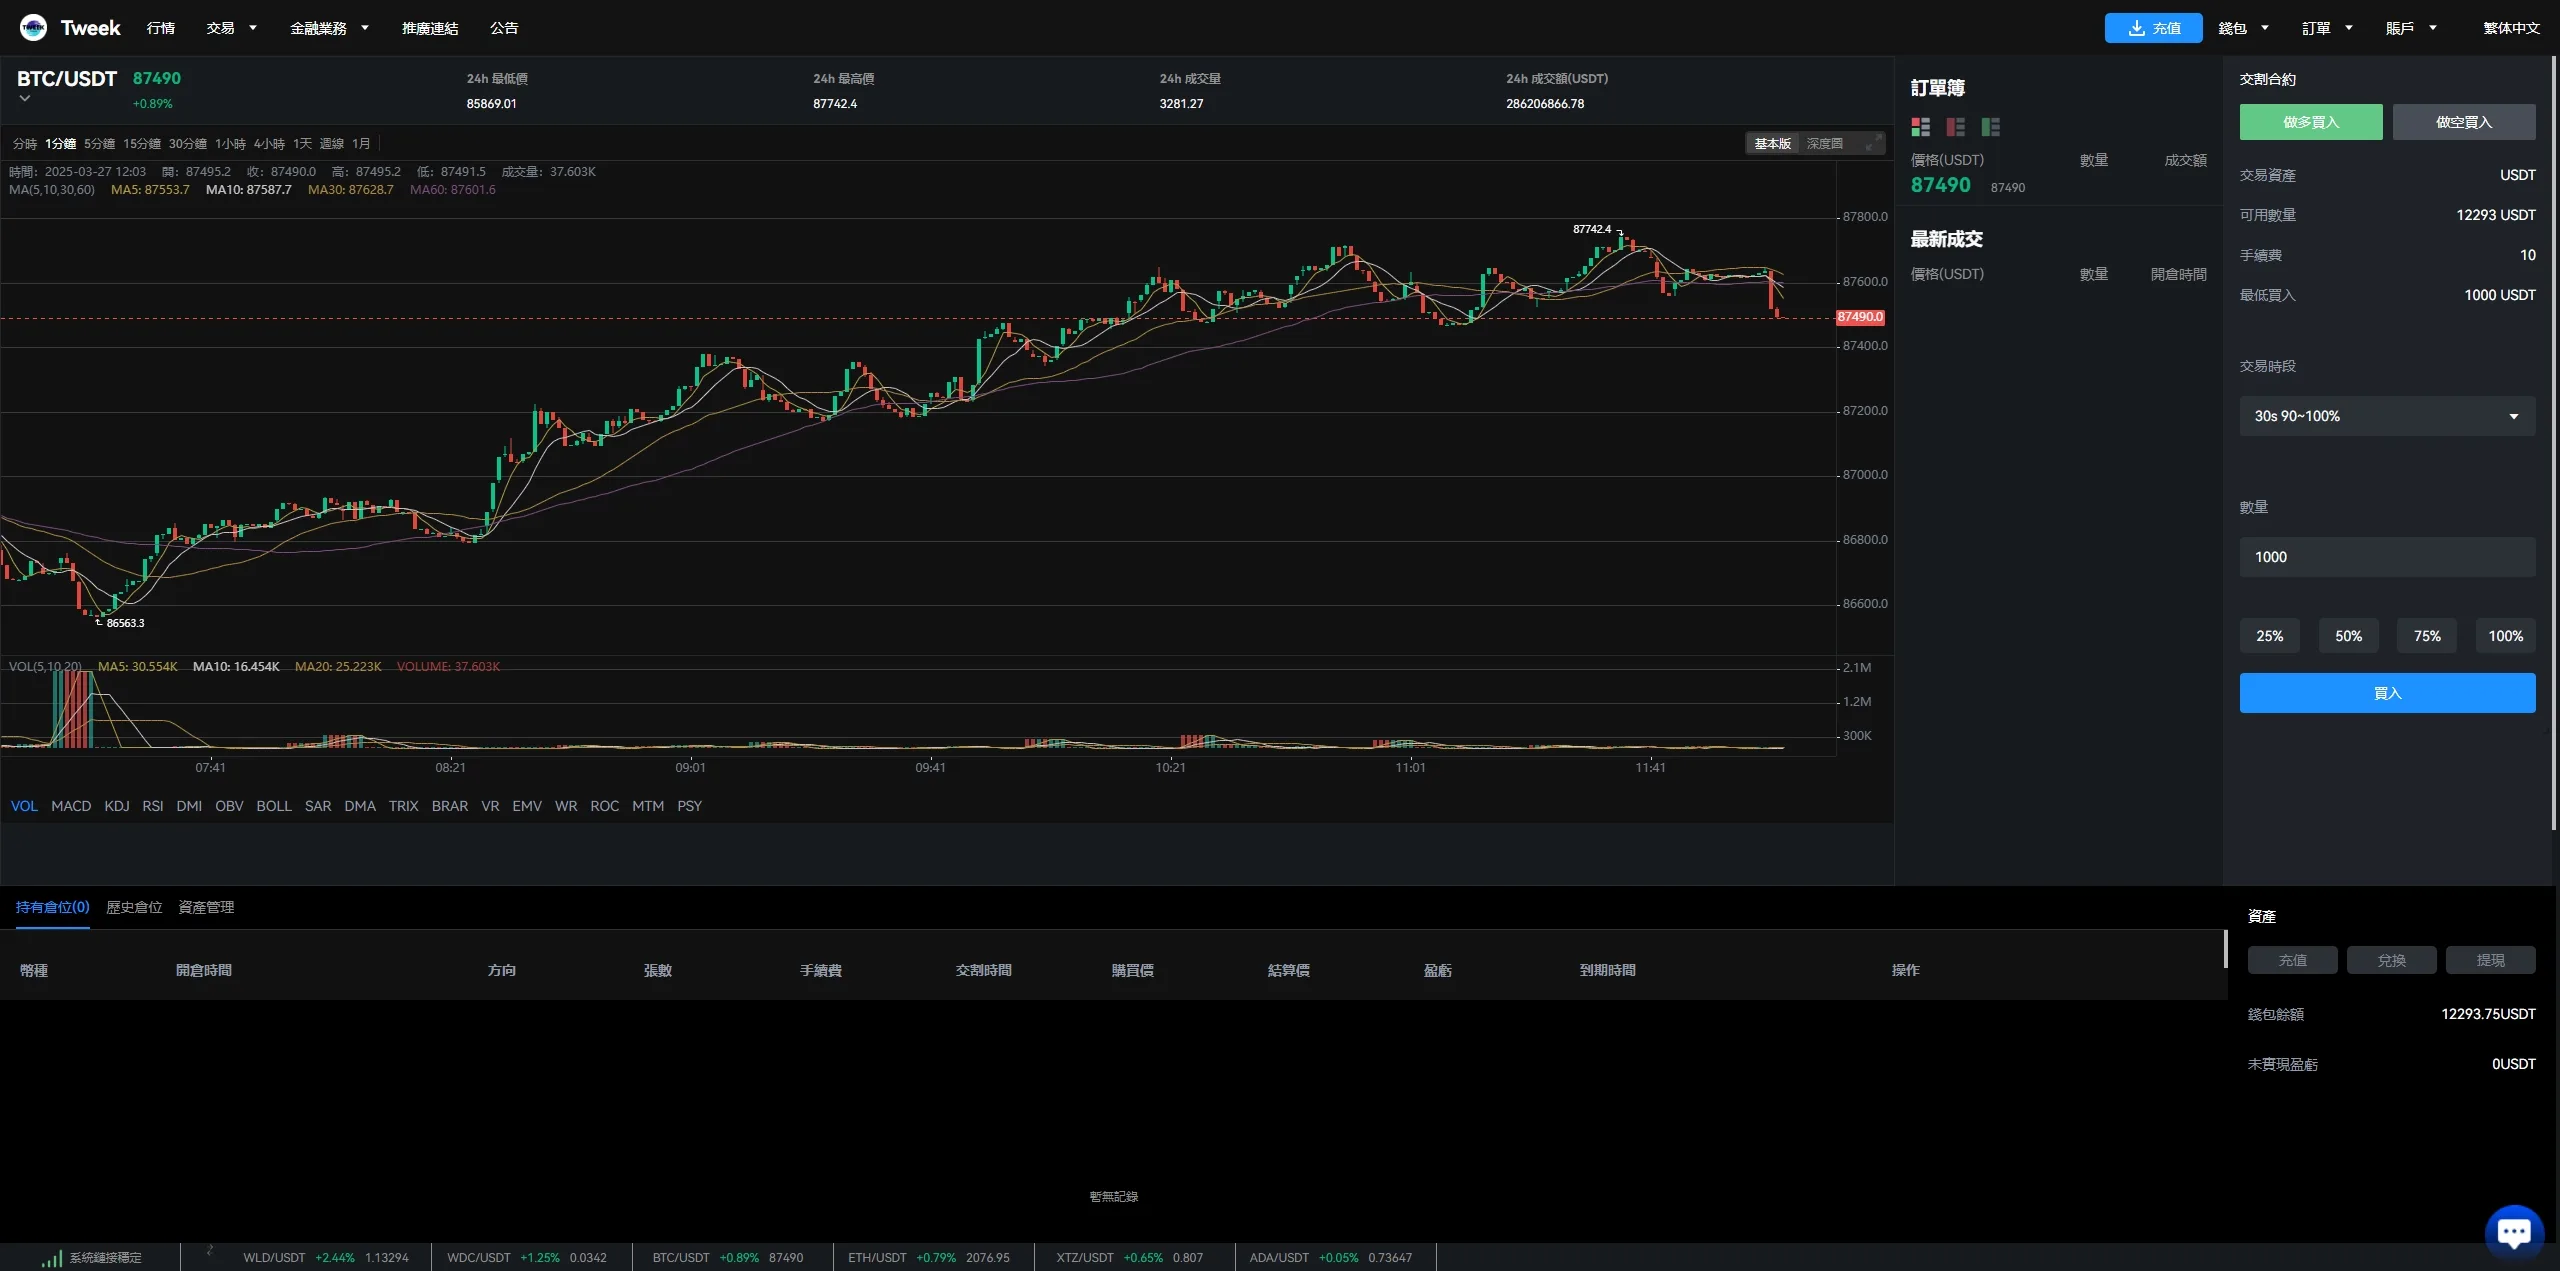This screenshot has height=1271, width=2560.
Task: Click the blue 買入 buy button
Action: [x=2386, y=693]
